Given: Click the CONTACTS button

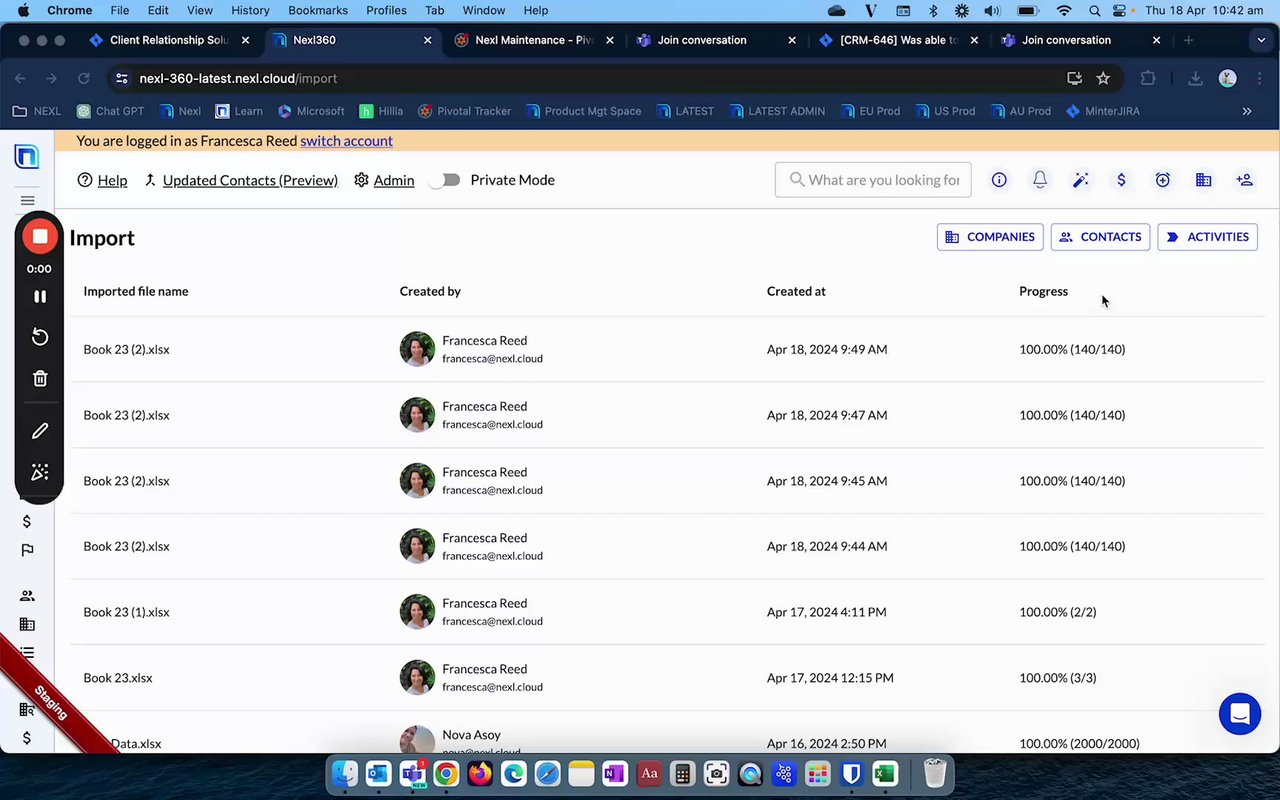Looking at the screenshot, I should point(1100,237).
